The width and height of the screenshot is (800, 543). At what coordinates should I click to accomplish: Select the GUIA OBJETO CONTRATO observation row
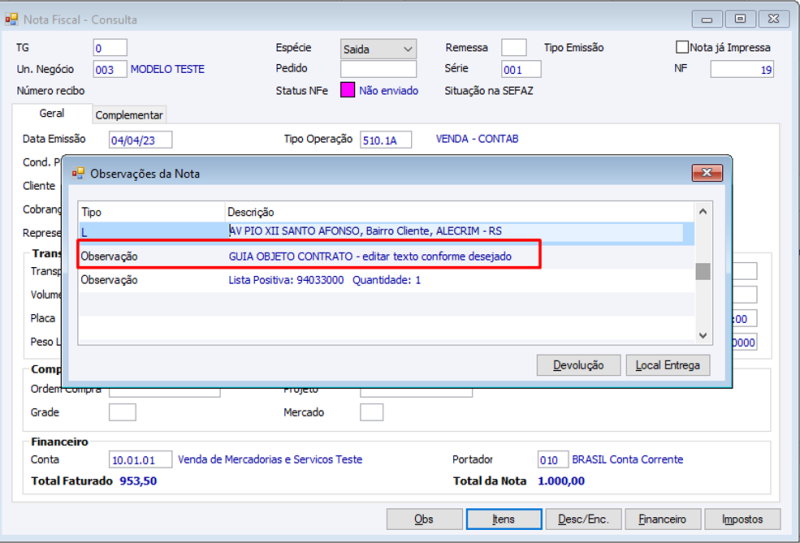pyautogui.click(x=386, y=256)
